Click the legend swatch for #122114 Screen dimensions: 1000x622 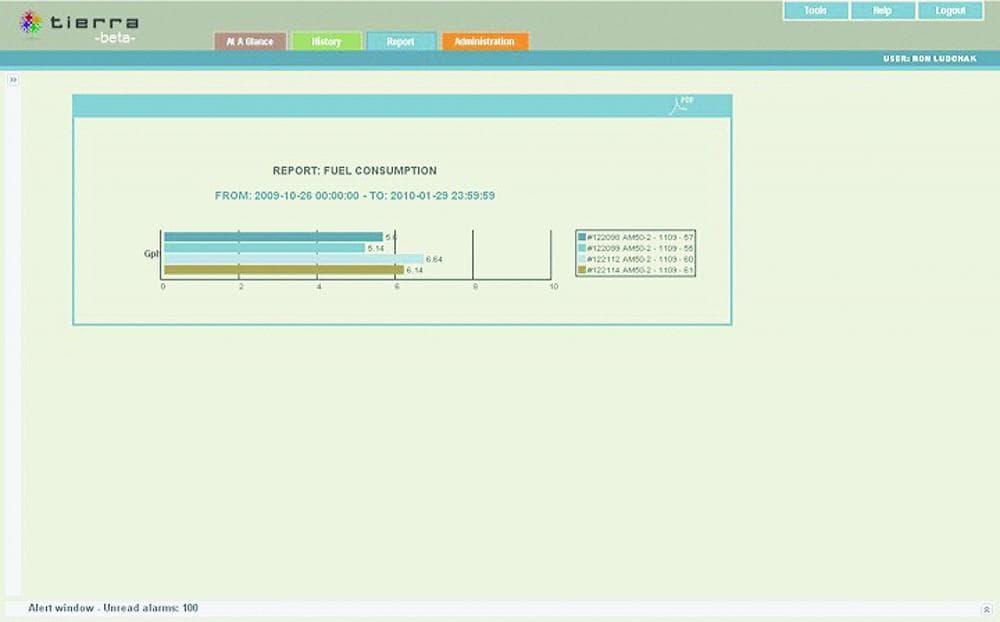[x=582, y=270]
